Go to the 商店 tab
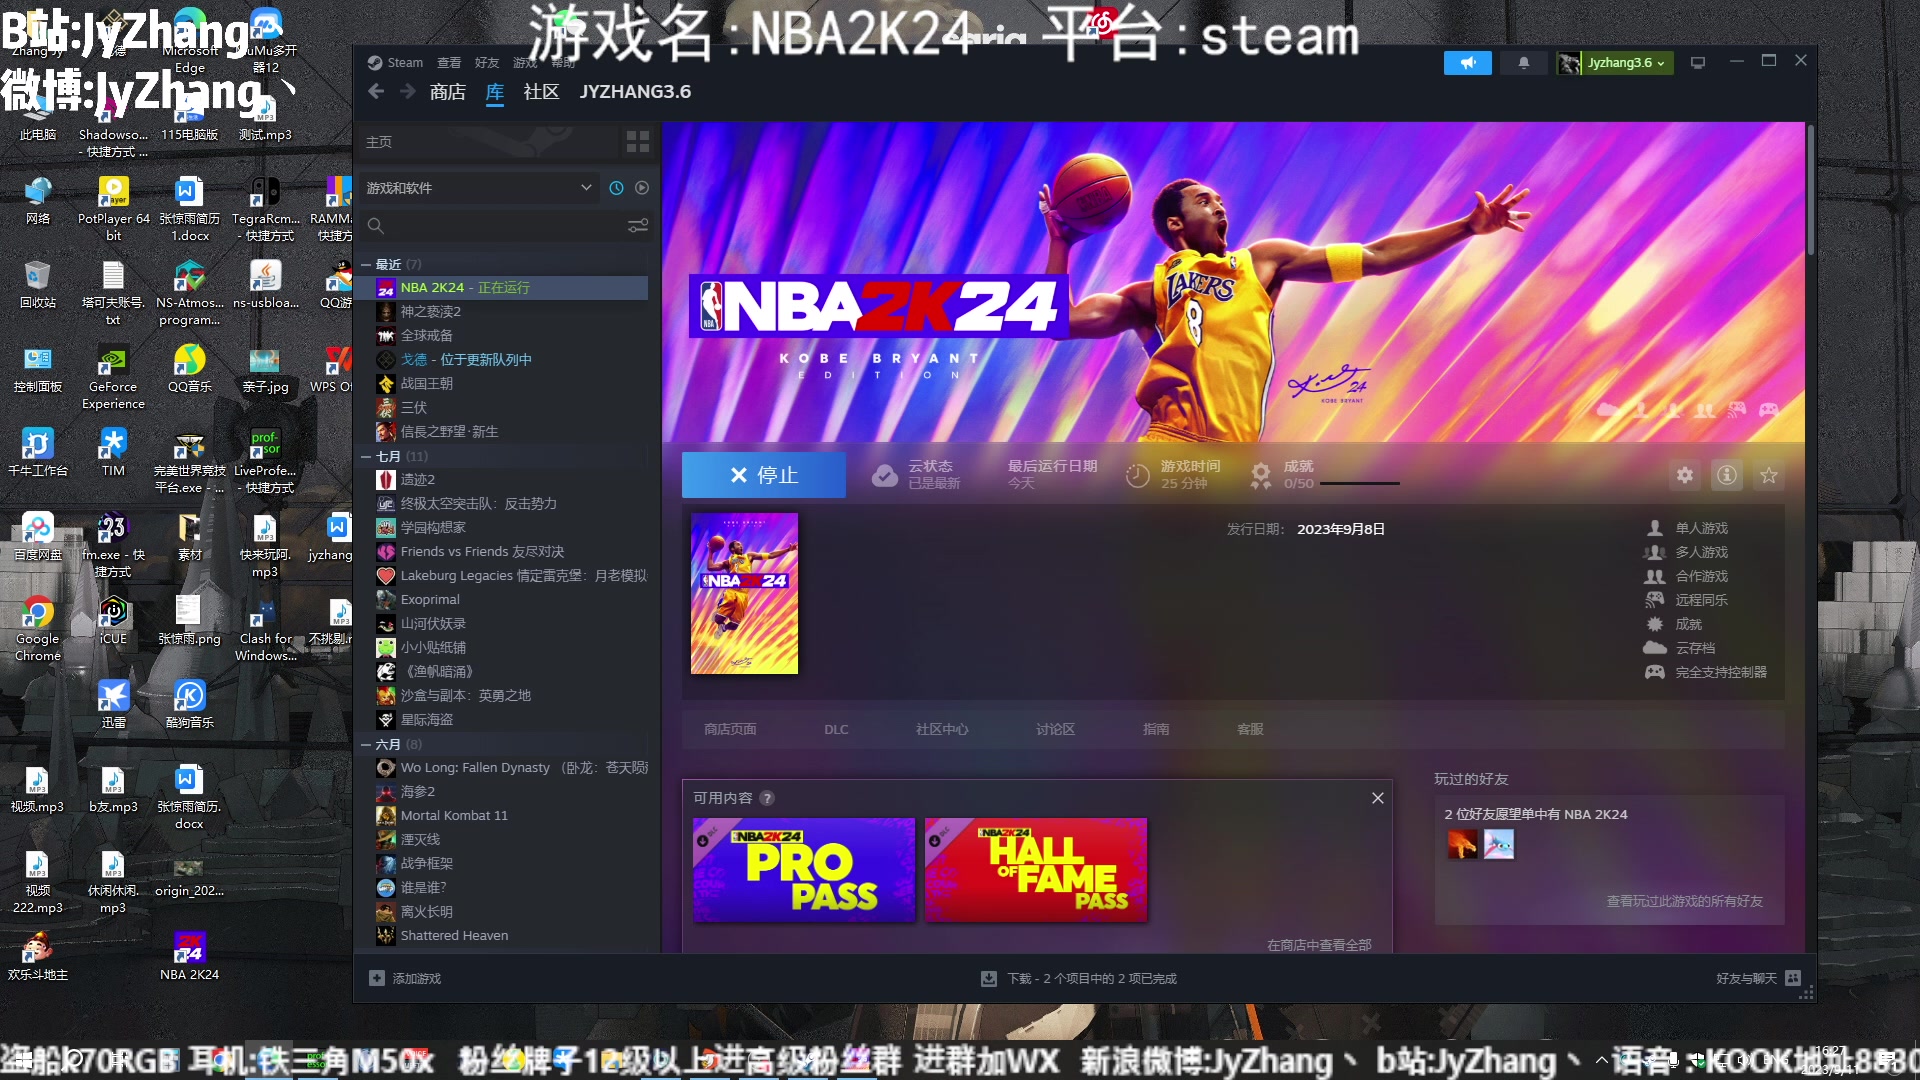 447,92
